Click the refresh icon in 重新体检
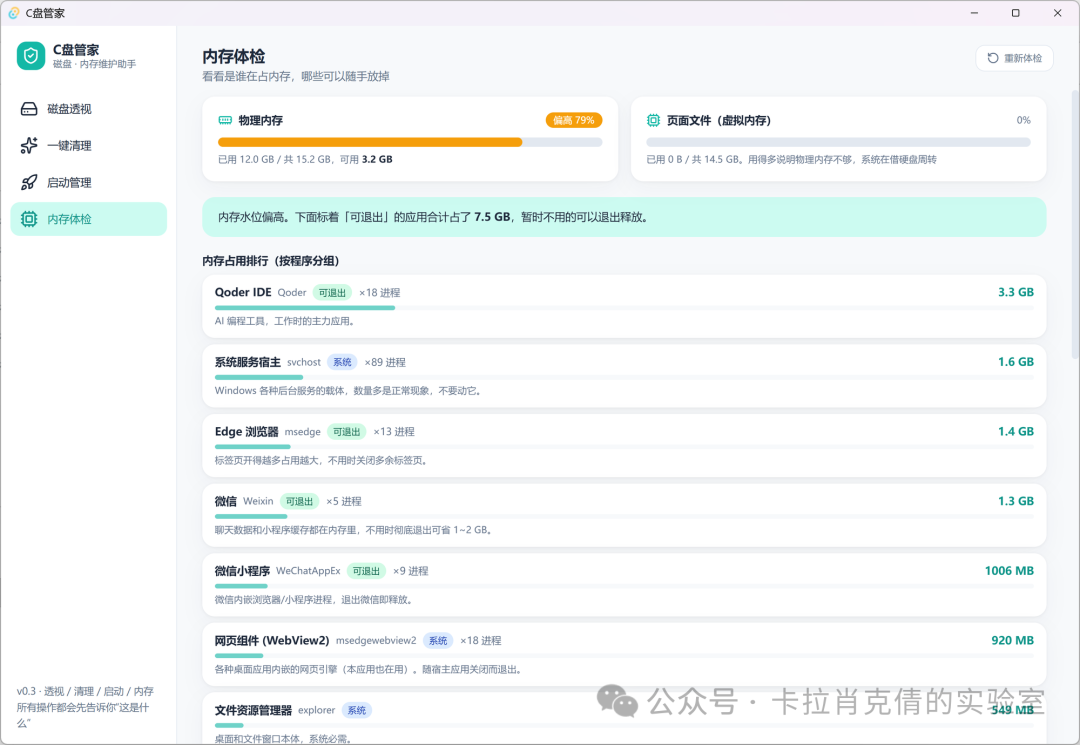The image size is (1080, 745). (993, 58)
